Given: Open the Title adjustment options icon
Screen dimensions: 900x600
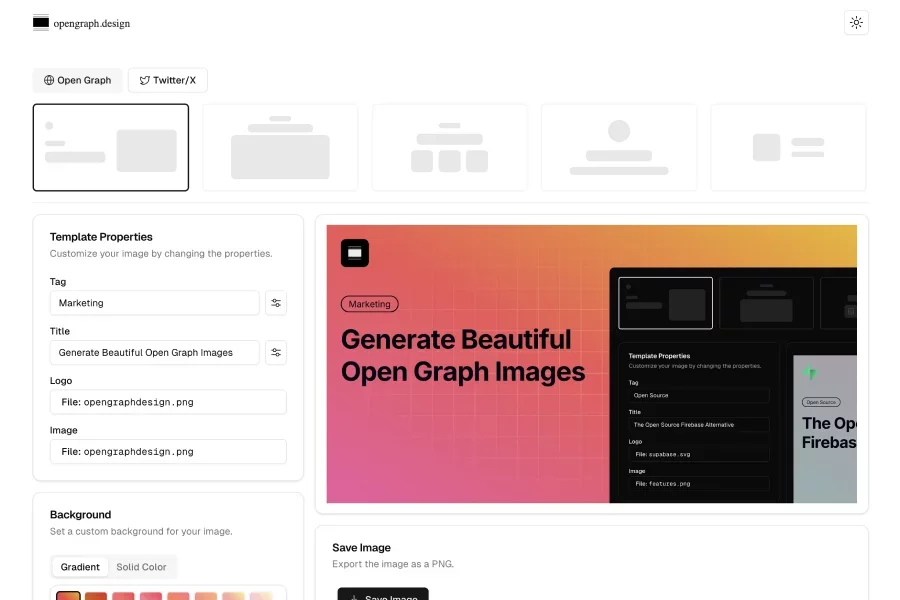Looking at the screenshot, I should pyautogui.click(x=276, y=352).
